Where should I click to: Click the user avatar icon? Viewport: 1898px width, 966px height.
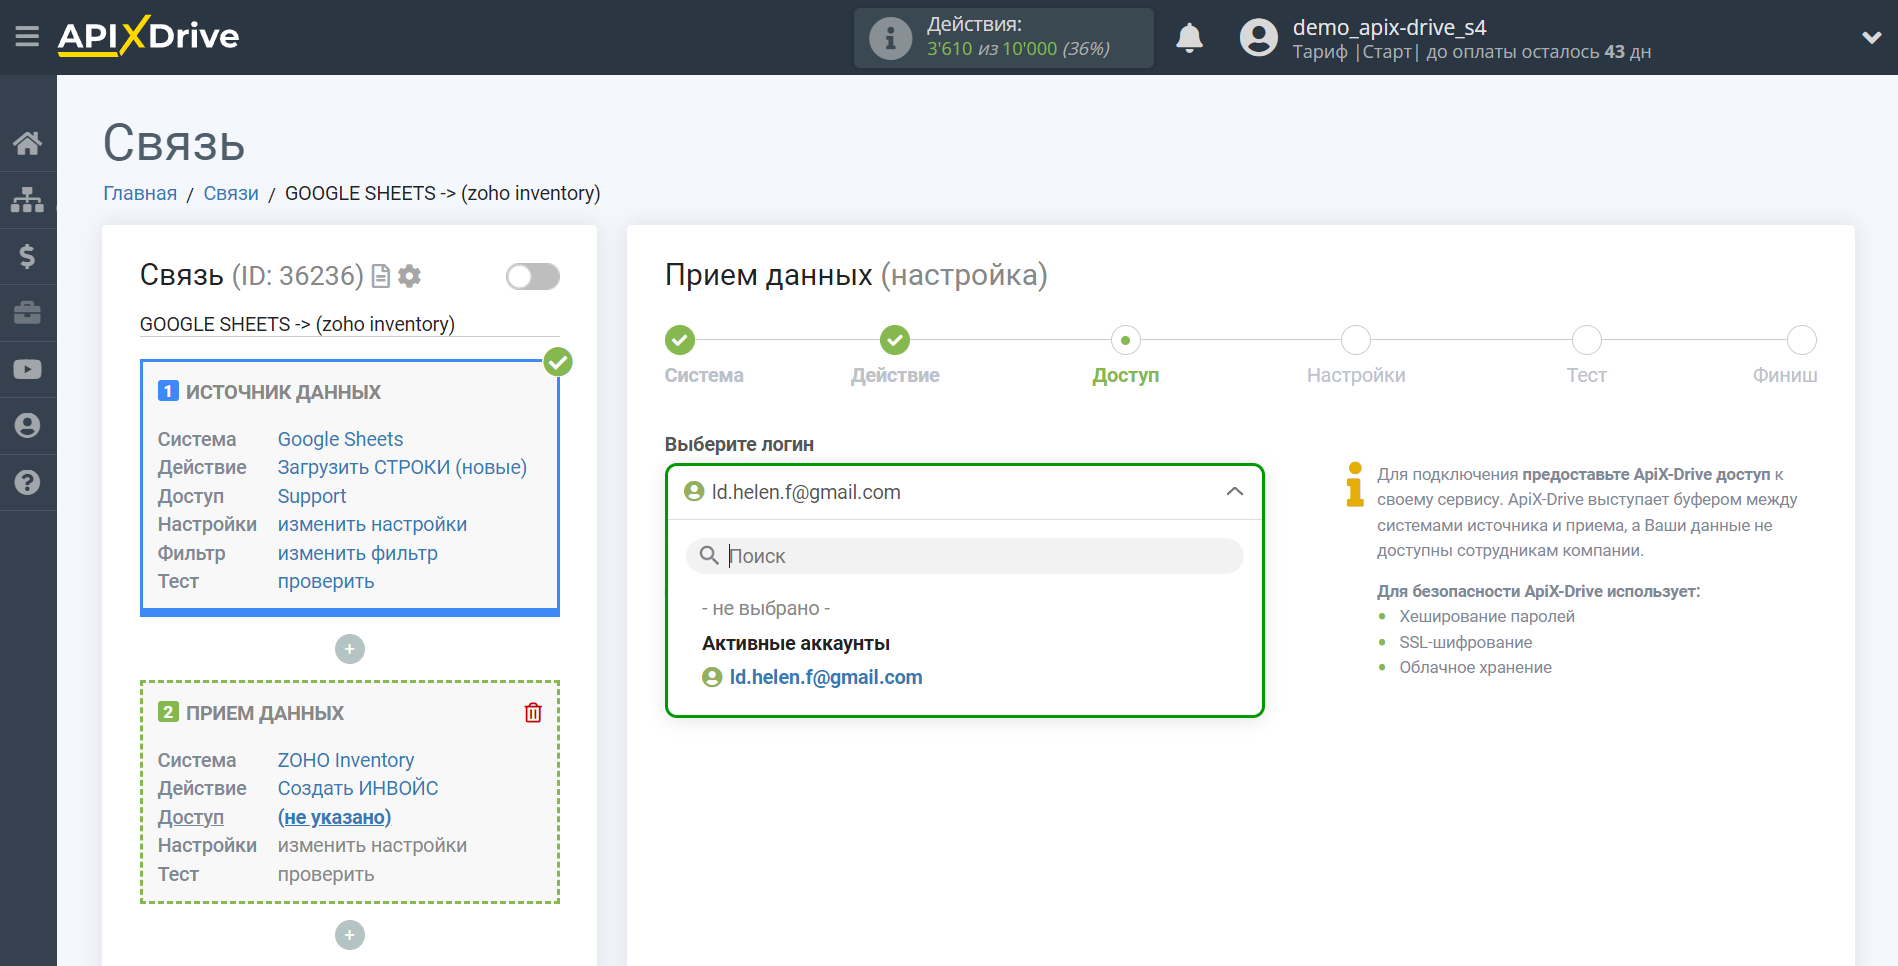tap(1258, 38)
